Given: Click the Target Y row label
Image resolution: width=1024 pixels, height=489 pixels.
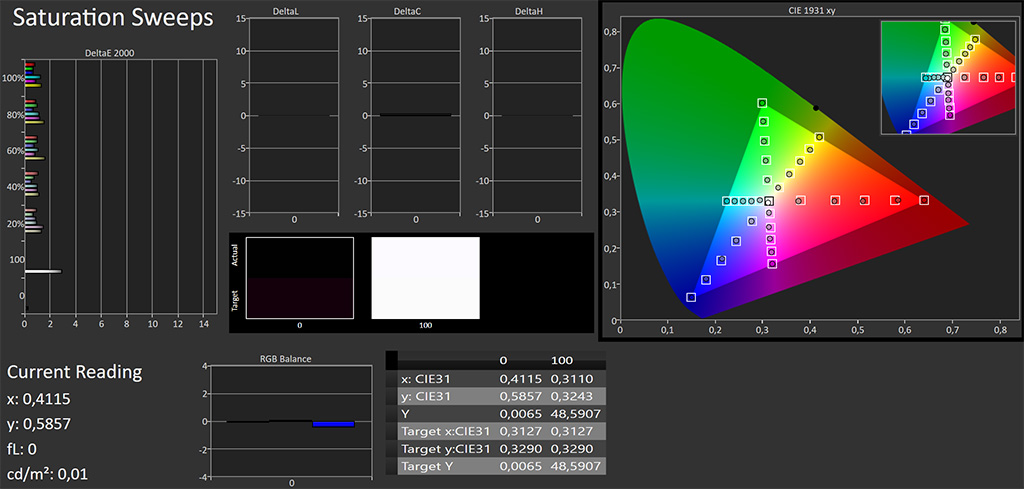Looking at the screenshot, I should [x=425, y=466].
